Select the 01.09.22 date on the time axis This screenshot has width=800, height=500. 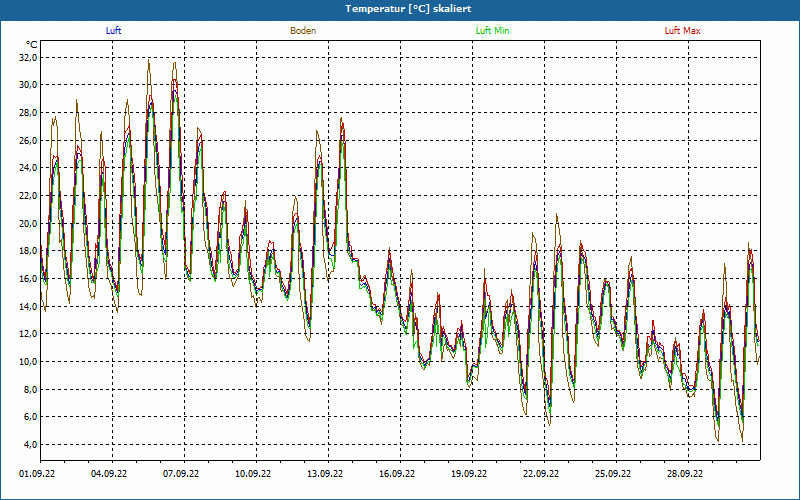point(38,475)
